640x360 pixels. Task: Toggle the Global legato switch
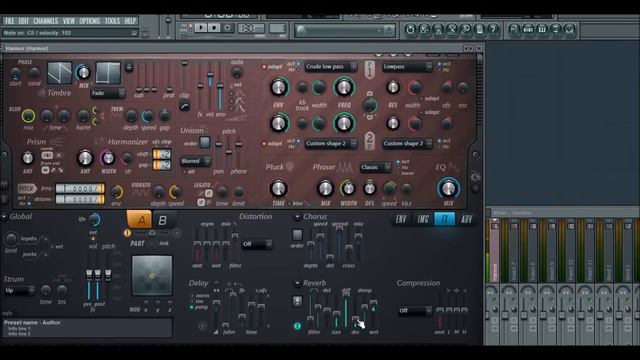click(28, 239)
